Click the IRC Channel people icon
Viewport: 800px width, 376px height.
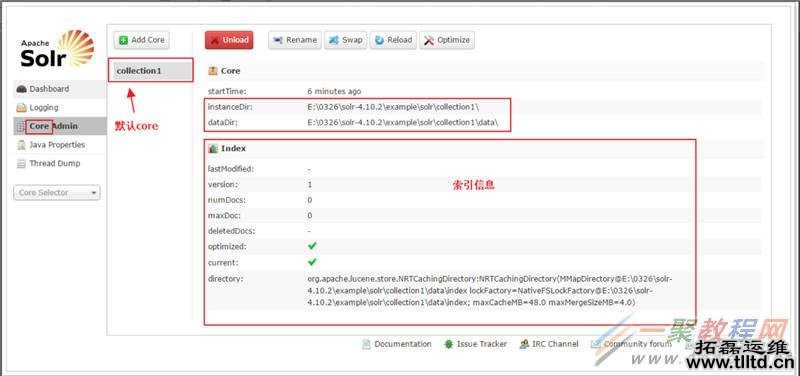(x=523, y=344)
